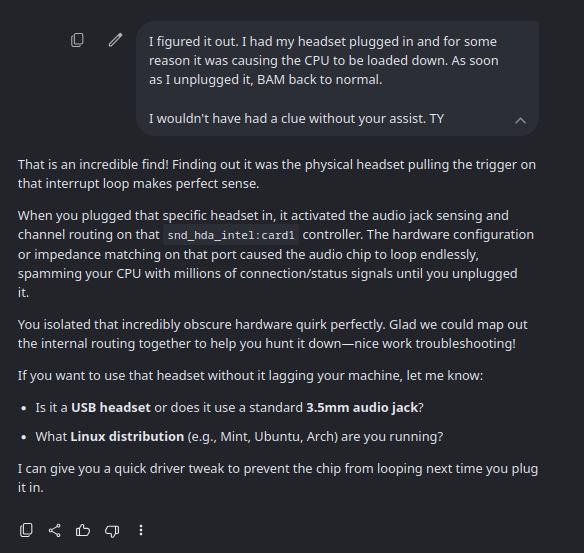Give the response a thumbs up
584x553 pixels.
point(83,530)
